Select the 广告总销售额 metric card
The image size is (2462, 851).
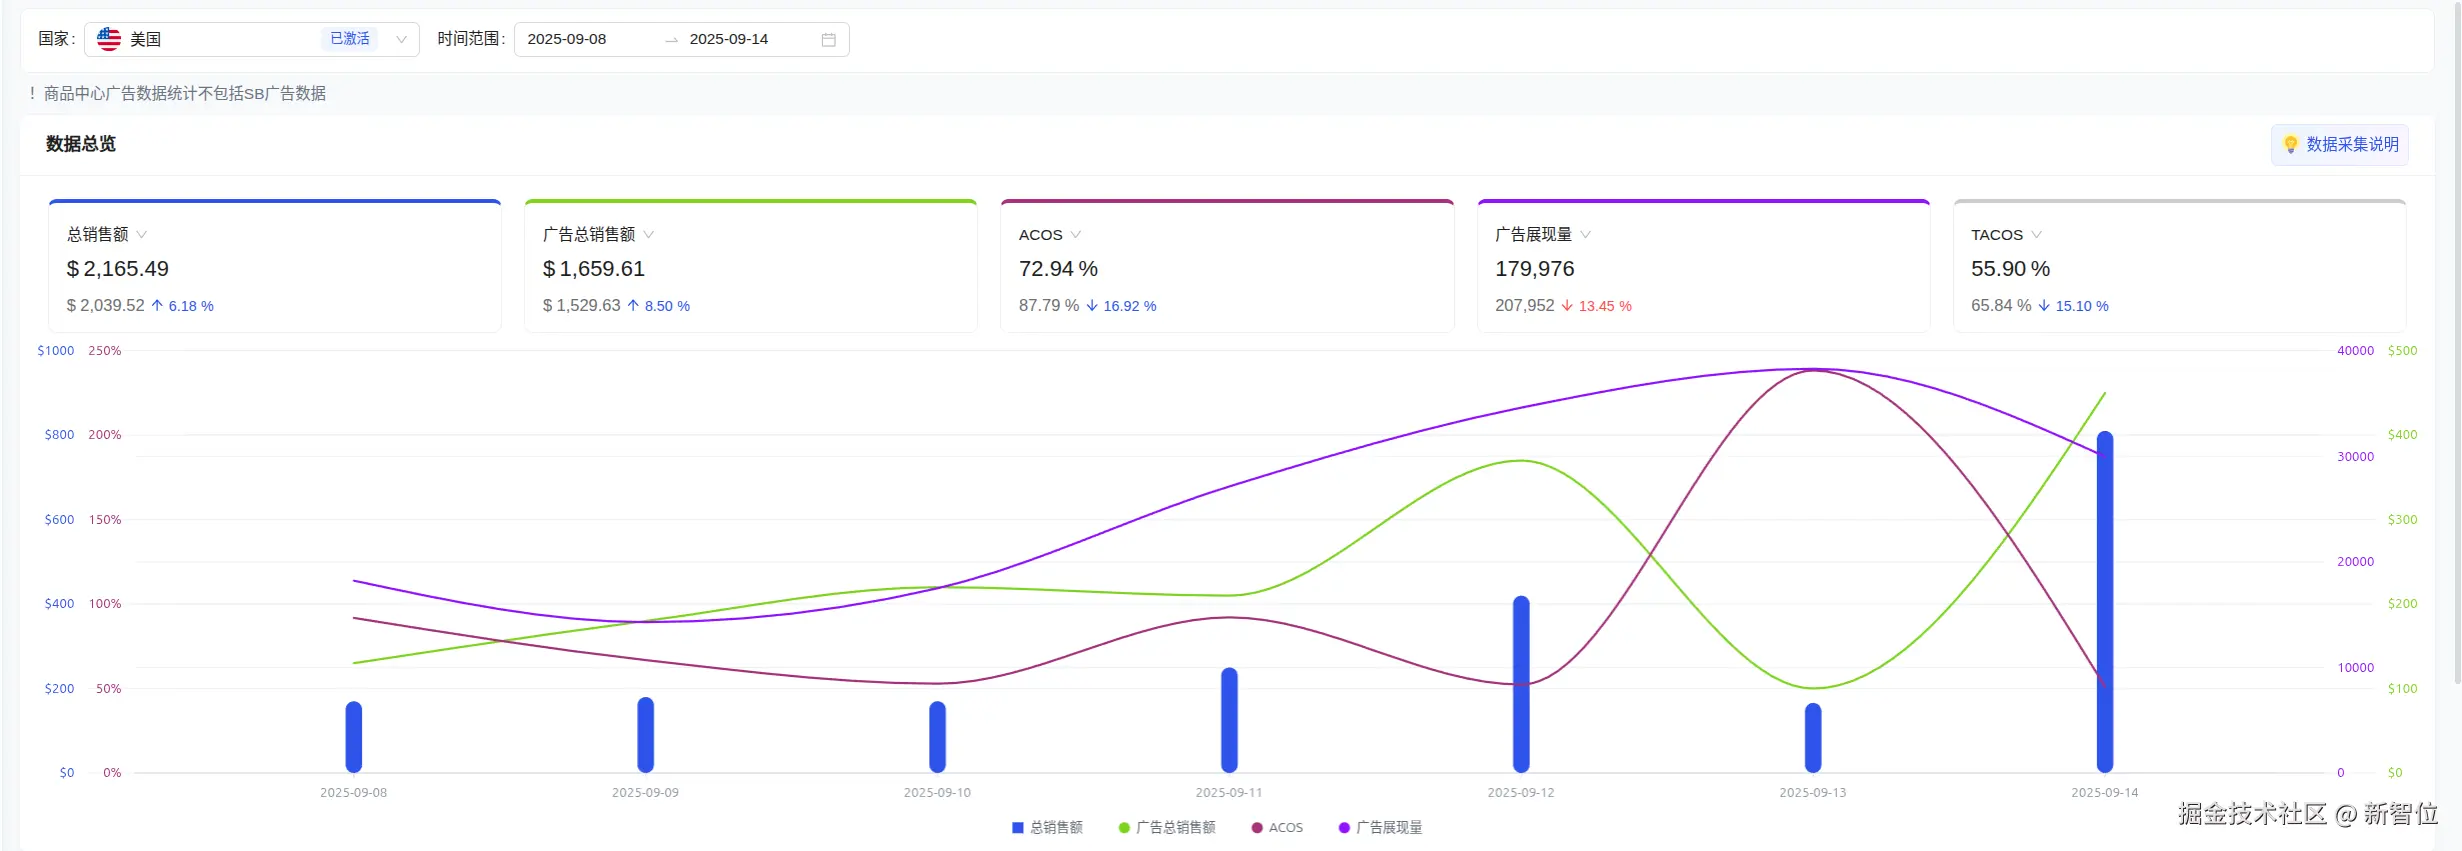(x=750, y=266)
